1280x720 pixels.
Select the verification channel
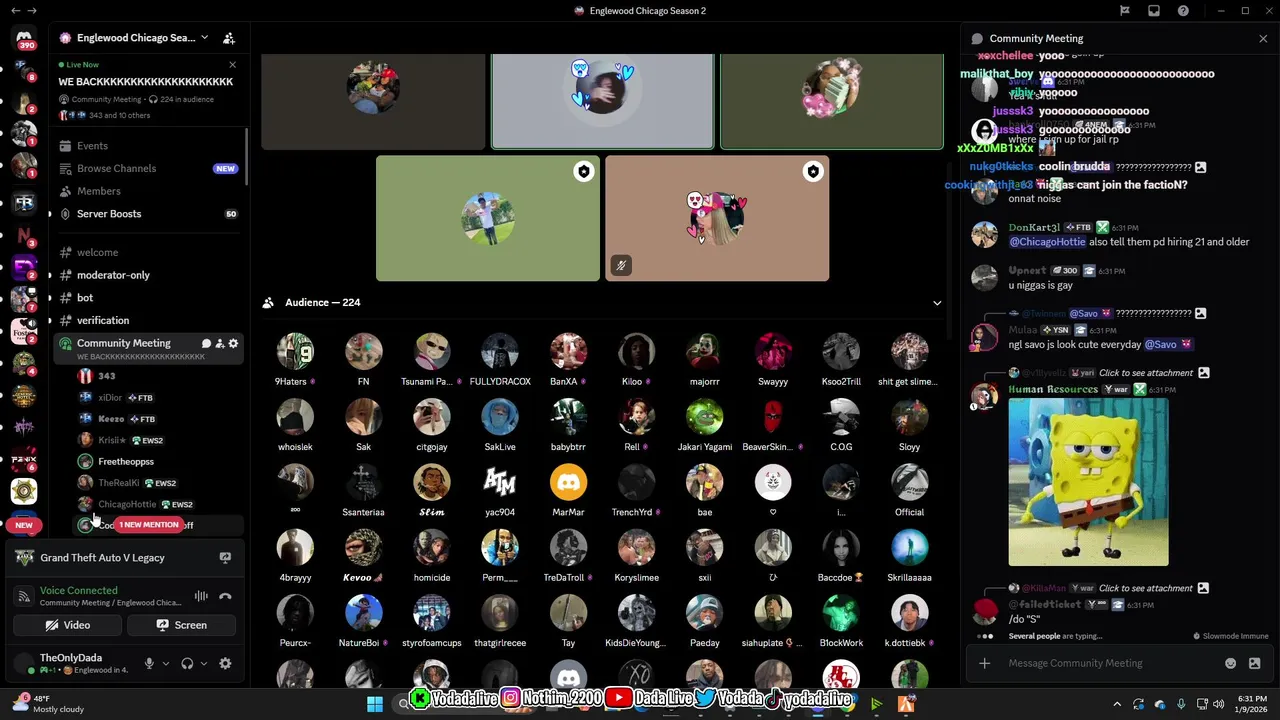click(147, 321)
